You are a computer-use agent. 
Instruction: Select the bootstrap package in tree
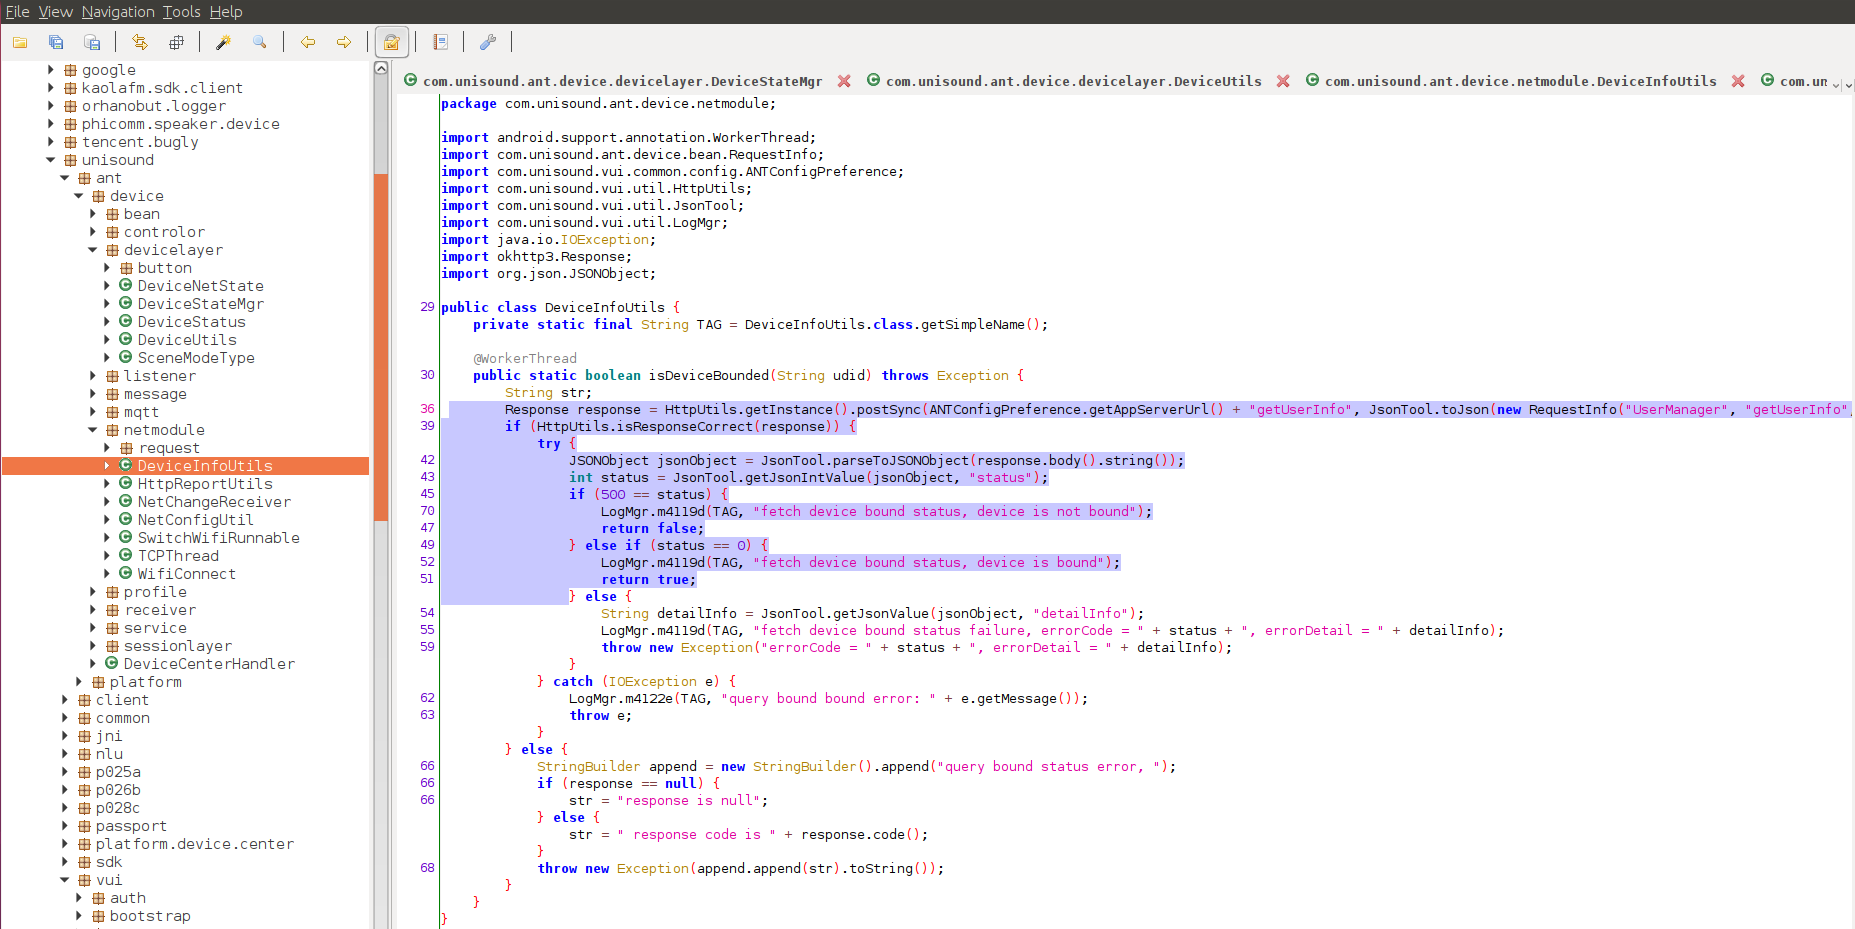pyautogui.click(x=150, y=916)
